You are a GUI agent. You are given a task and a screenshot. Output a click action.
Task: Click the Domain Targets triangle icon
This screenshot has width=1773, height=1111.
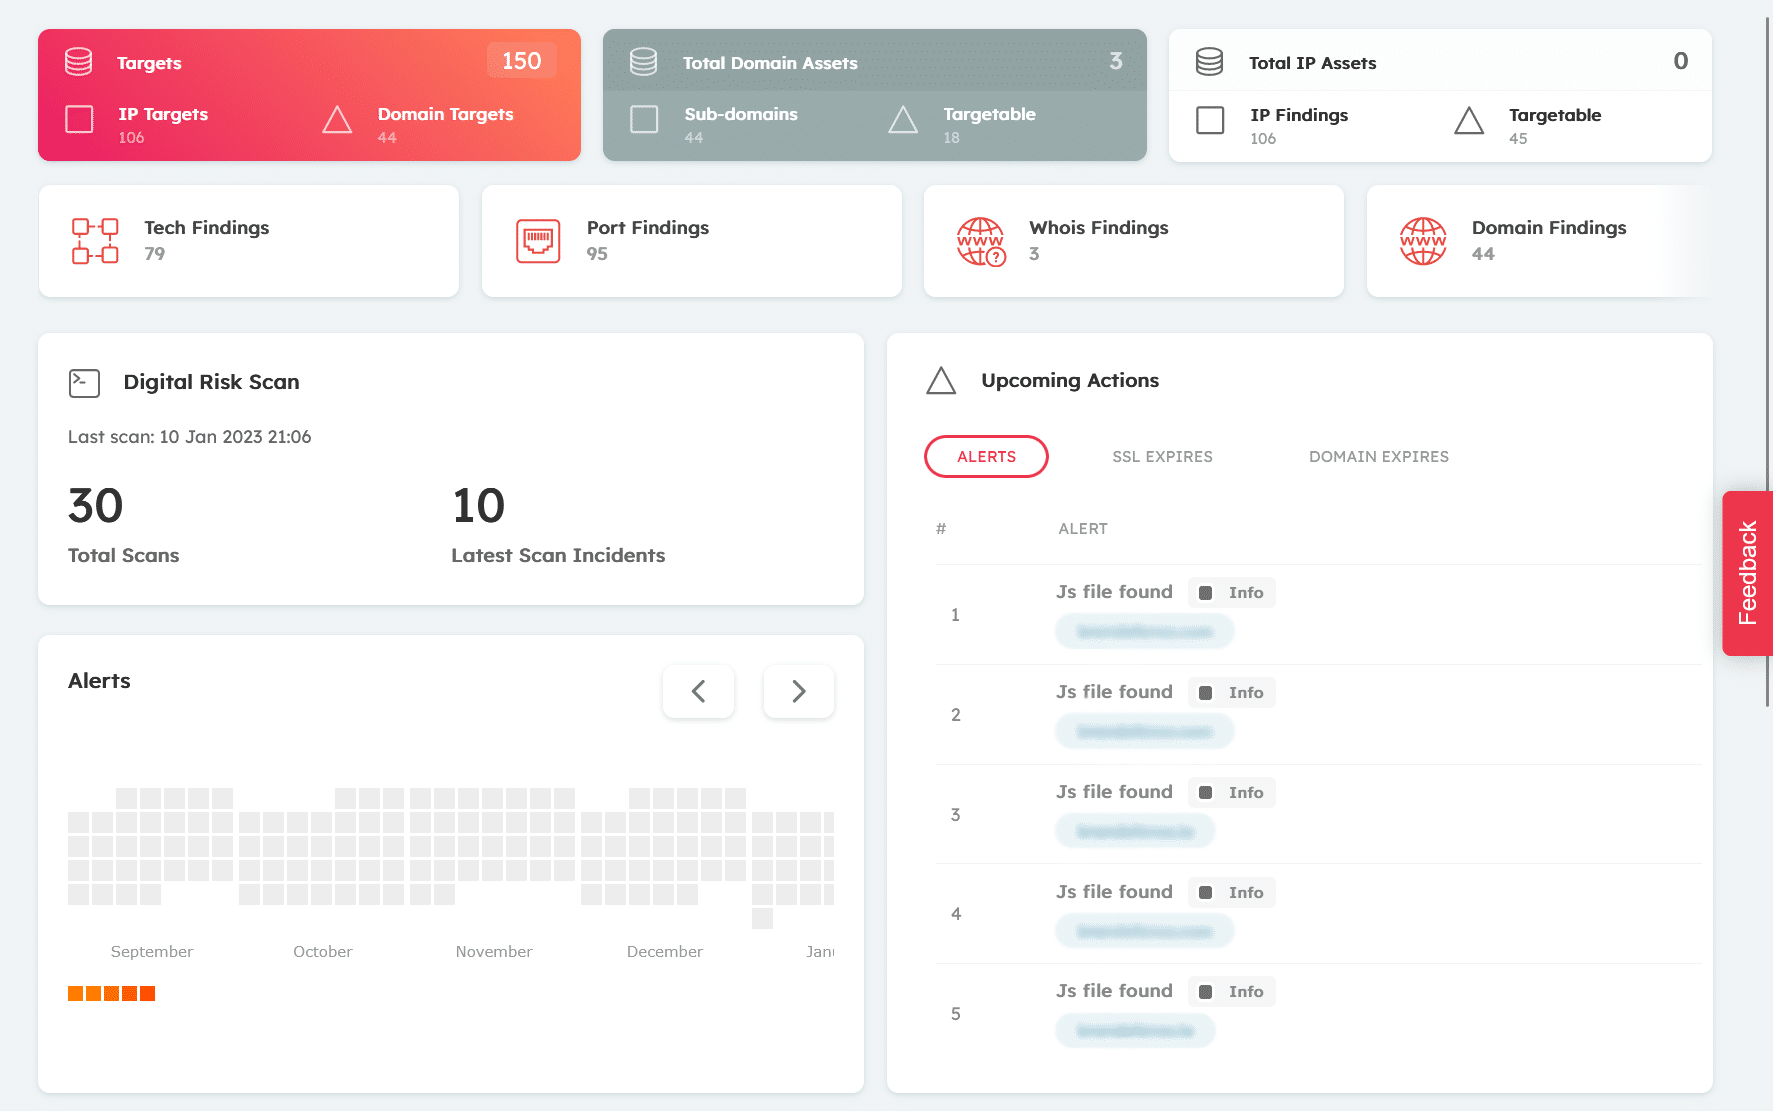click(x=337, y=120)
